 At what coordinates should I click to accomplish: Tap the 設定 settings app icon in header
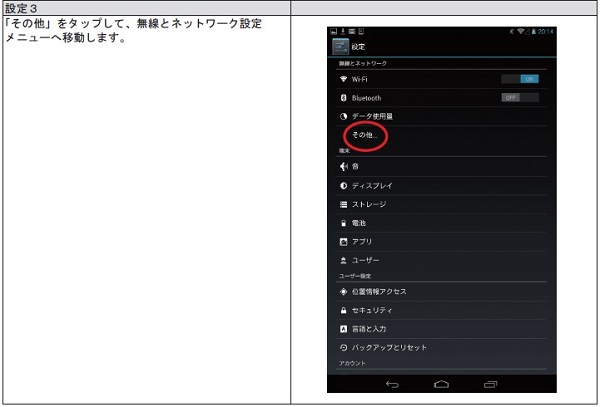pyautogui.click(x=339, y=47)
